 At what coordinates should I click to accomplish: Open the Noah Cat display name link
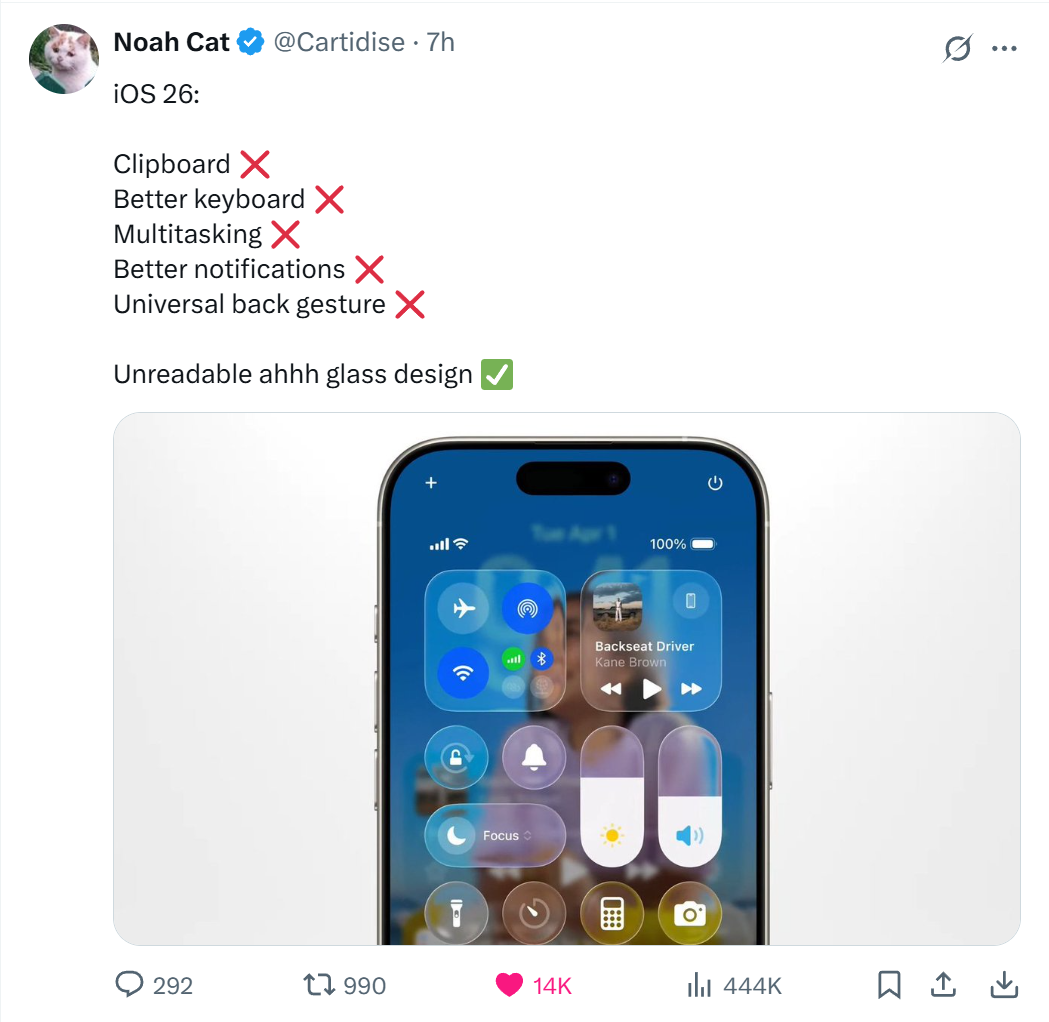point(171,42)
